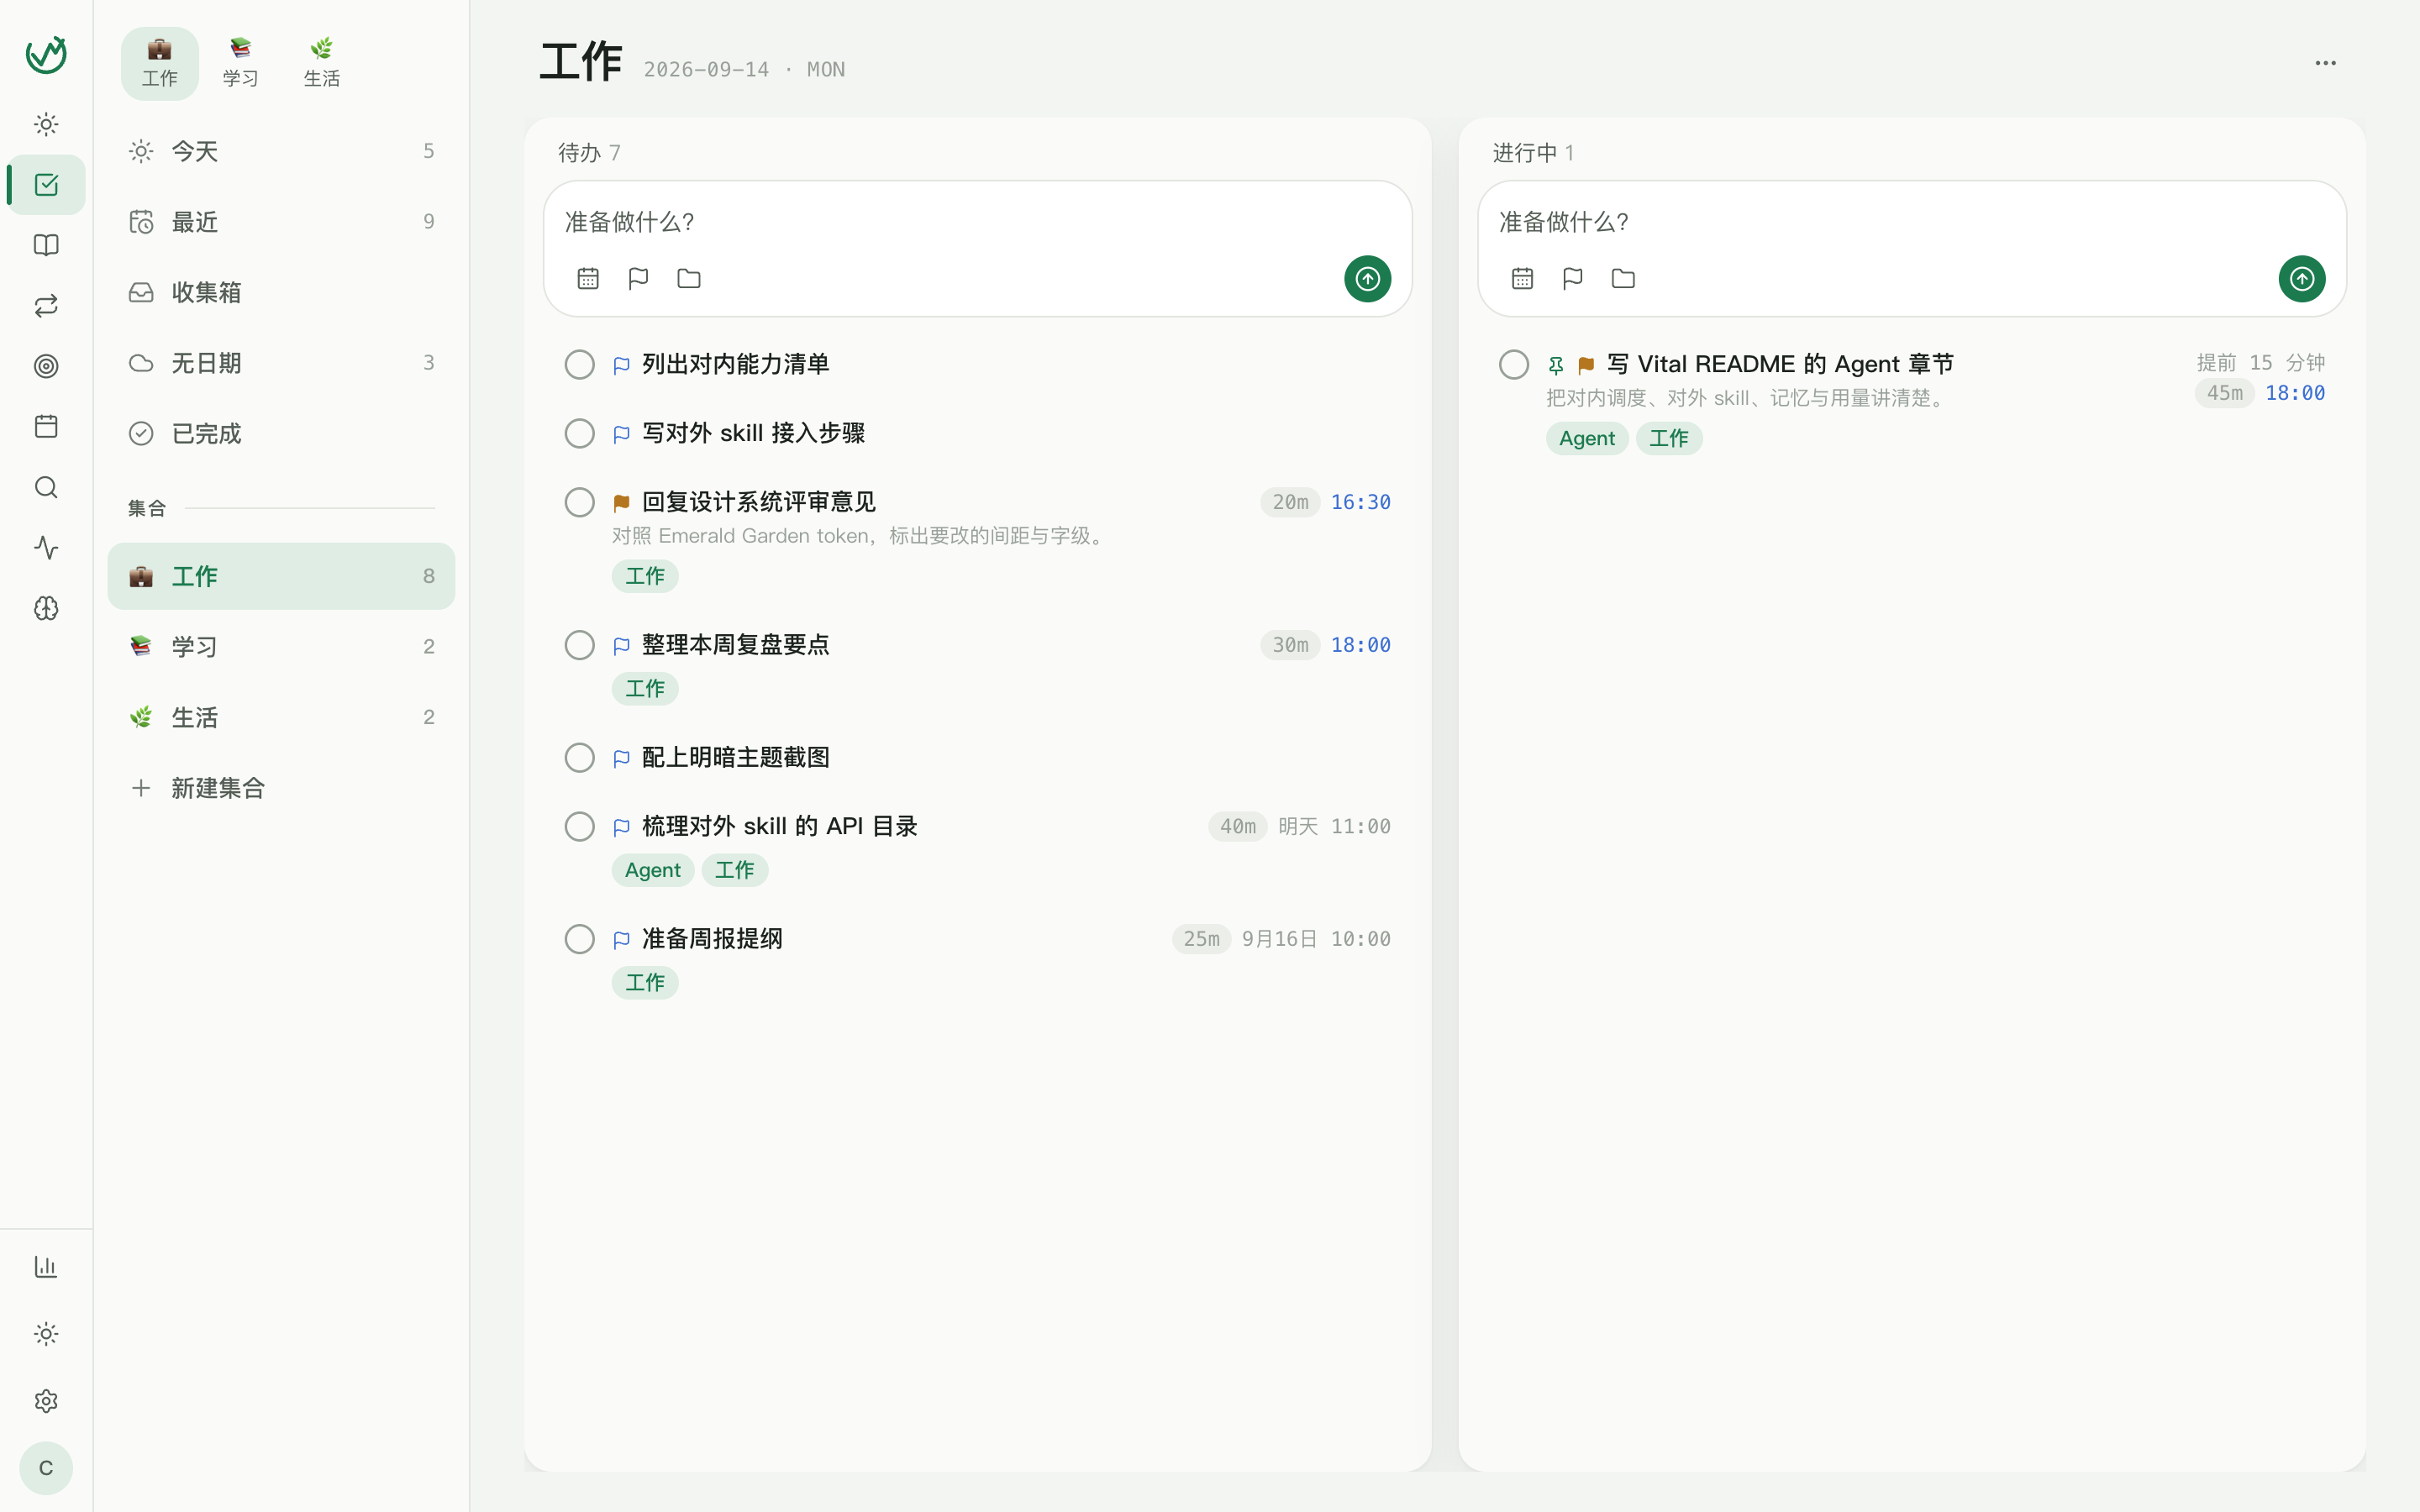Image resolution: width=2420 pixels, height=1512 pixels.
Task: Click the Agent tag on 梳理对外 skill task
Action: pyautogui.click(x=652, y=870)
